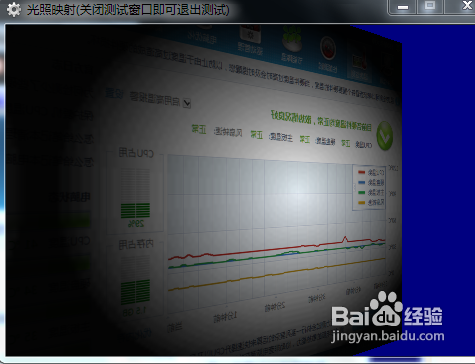
Task: Maximize the 光照映射 test window
Action: coord(430,6)
